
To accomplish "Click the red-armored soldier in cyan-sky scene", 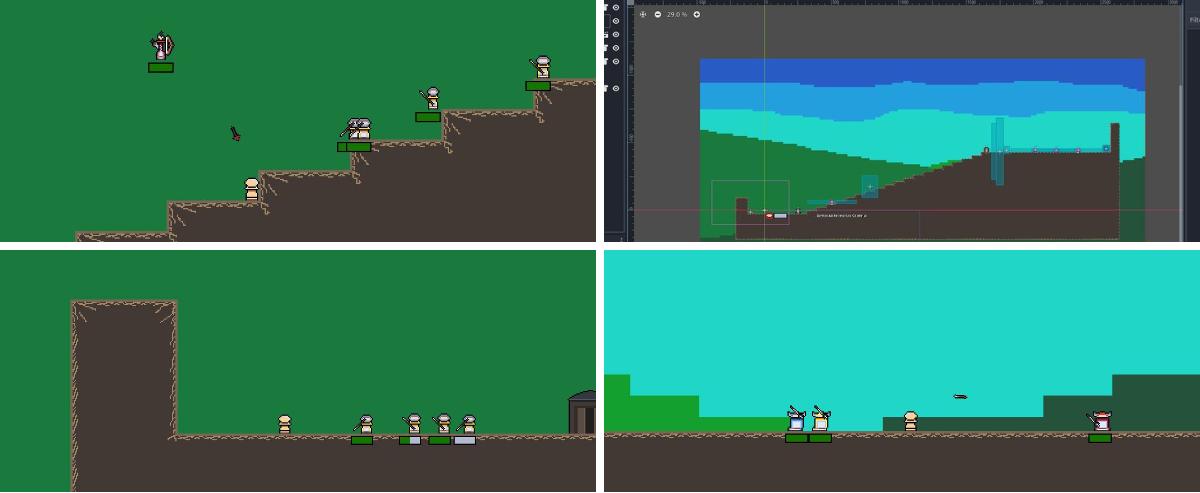I will 1100,420.
